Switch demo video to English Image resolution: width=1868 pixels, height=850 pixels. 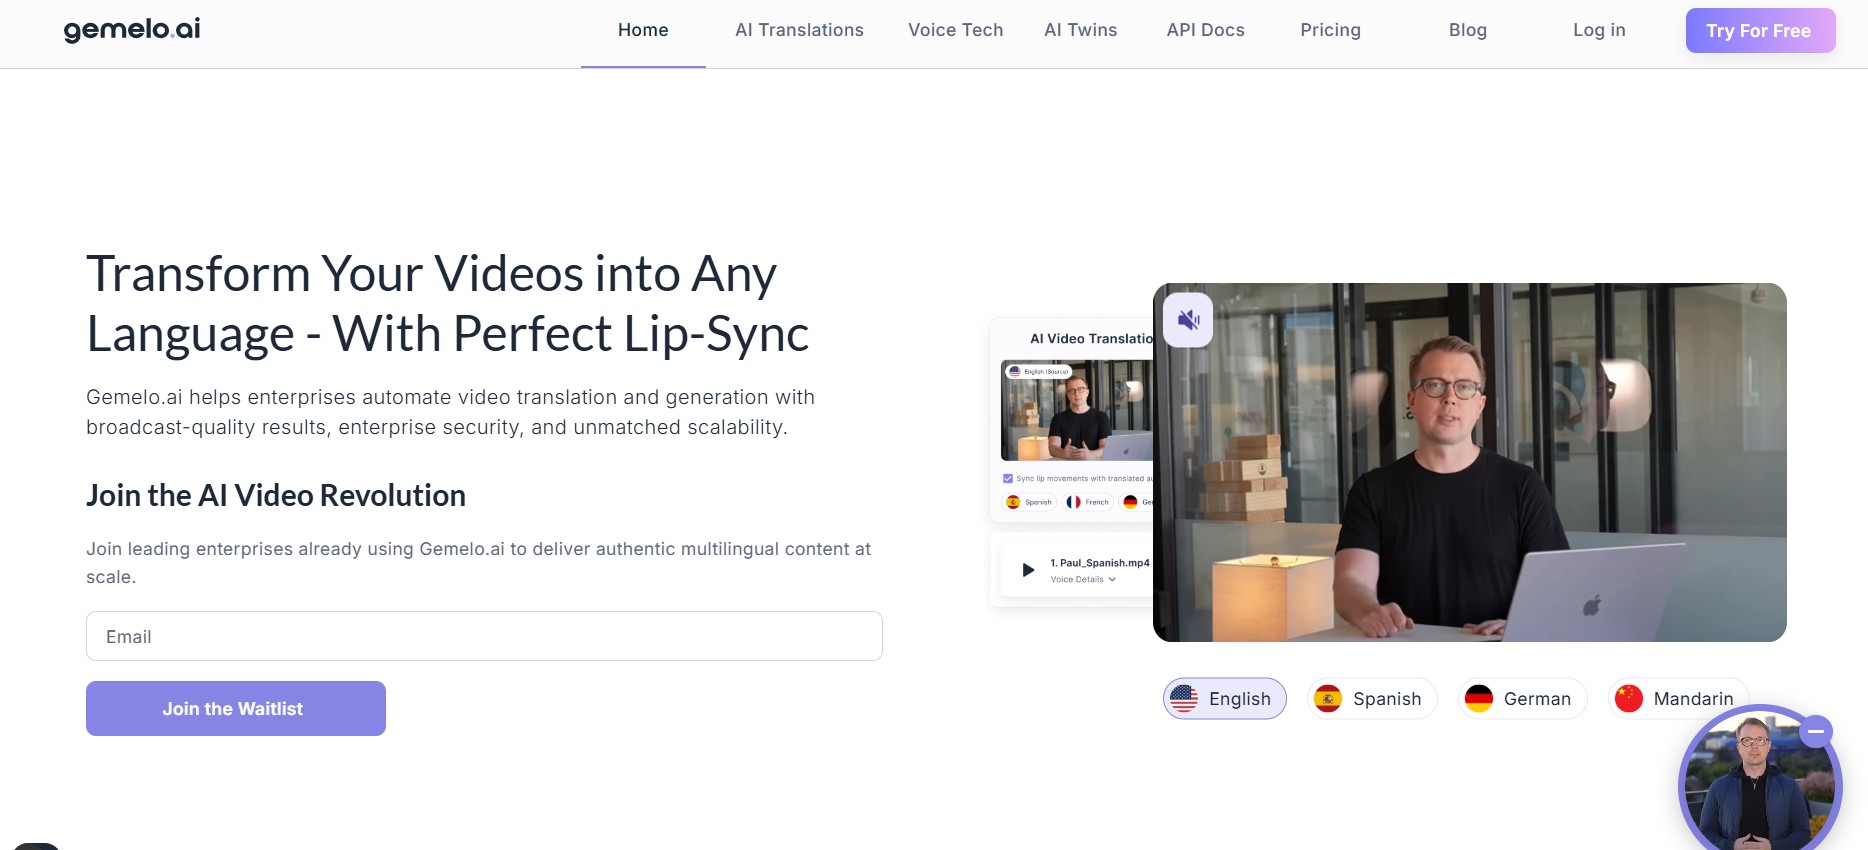[1224, 699]
